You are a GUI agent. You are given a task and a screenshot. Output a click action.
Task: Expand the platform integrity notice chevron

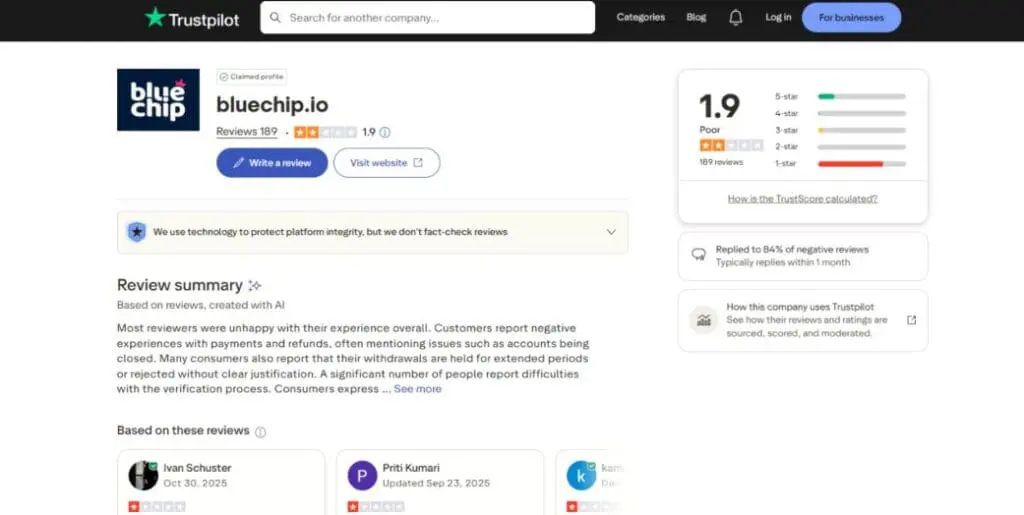click(x=611, y=232)
